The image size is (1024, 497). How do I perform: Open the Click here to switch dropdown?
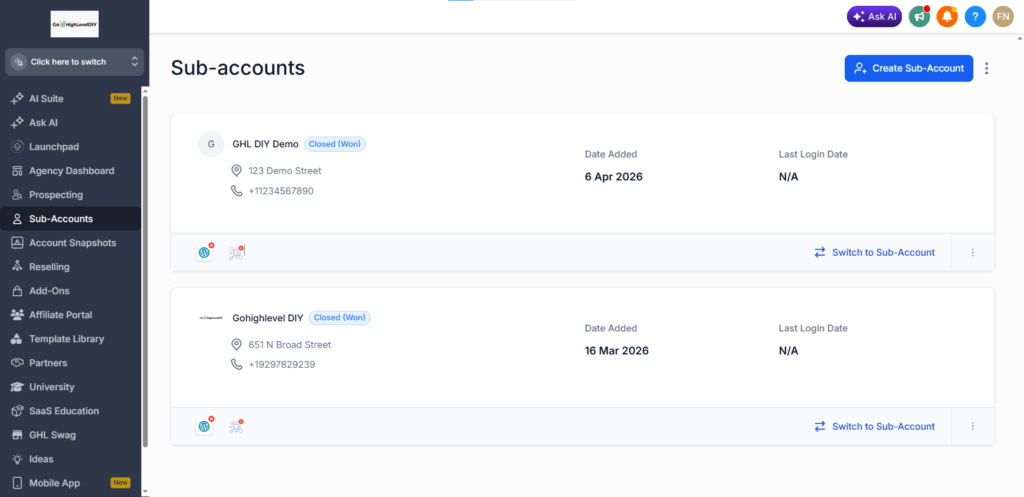coord(74,62)
